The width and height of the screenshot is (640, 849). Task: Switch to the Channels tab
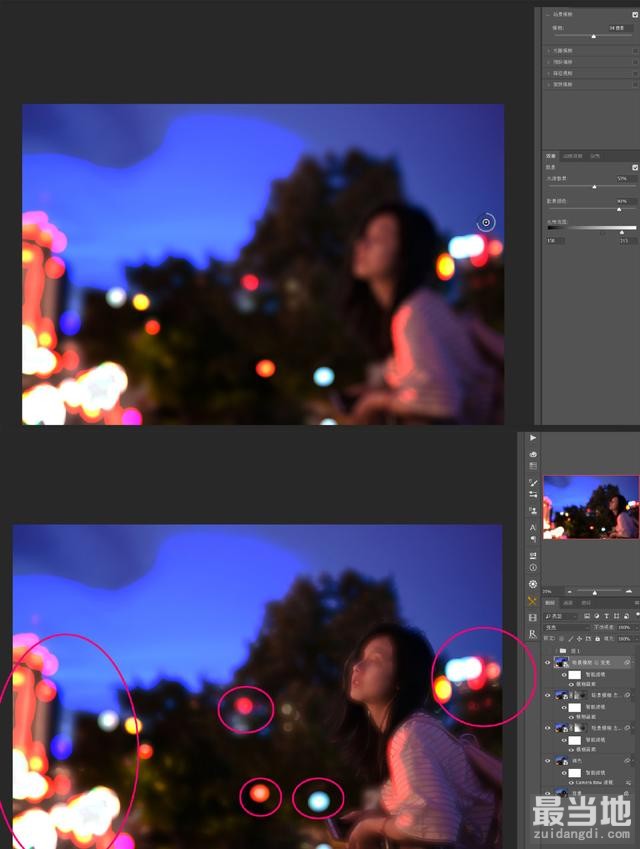coord(569,603)
